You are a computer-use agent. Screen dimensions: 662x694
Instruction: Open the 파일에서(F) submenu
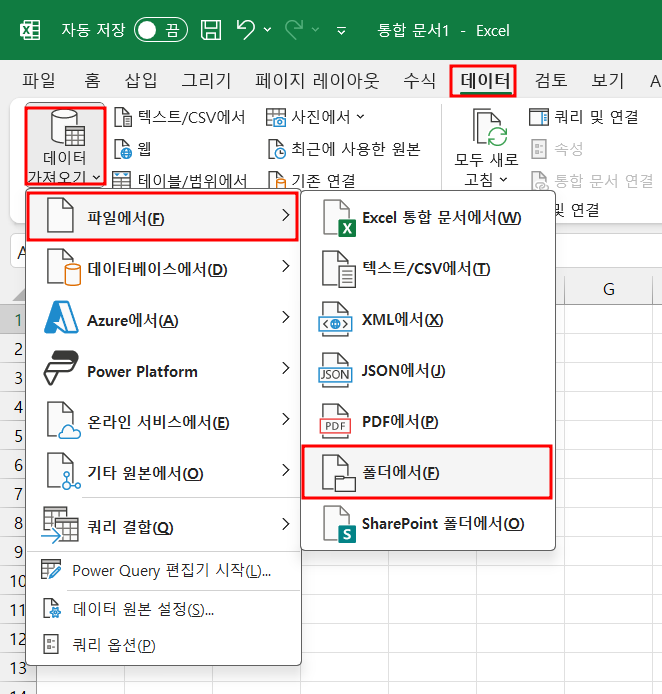coord(162,216)
